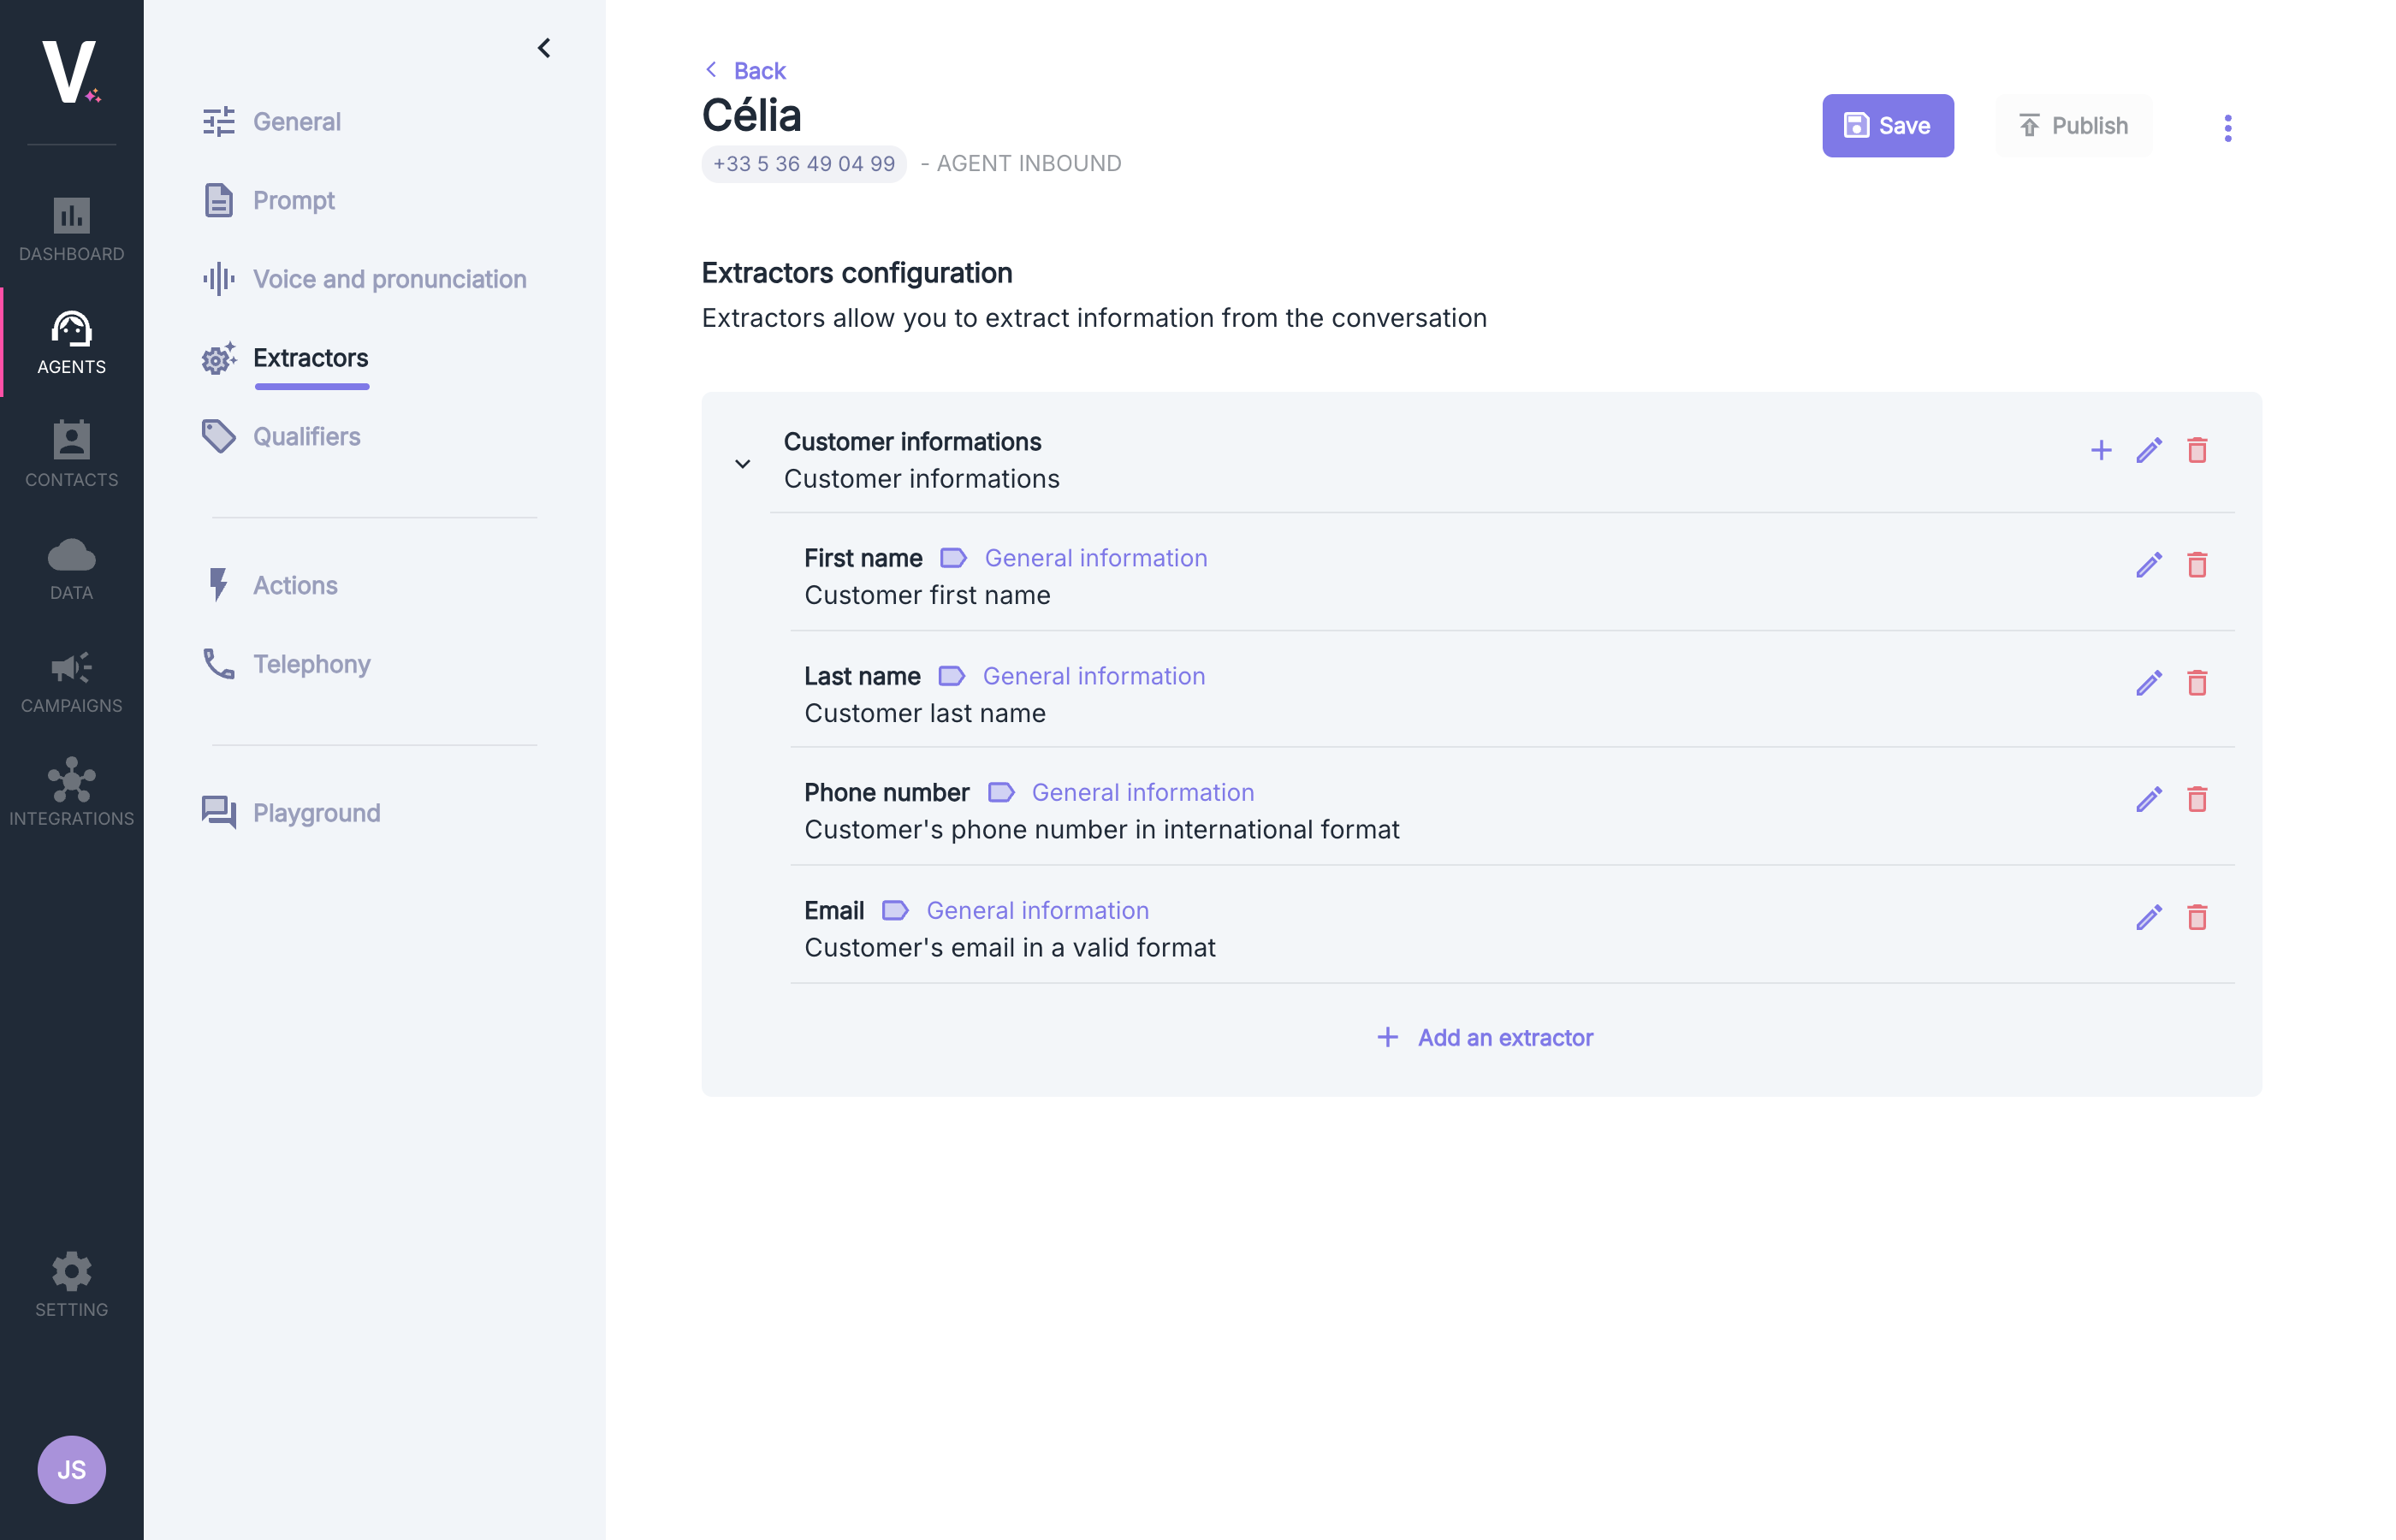Delete the Last name extractor
Image resolution: width=2396 pixels, height=1540 pixels.
(x=2196, y=683)
